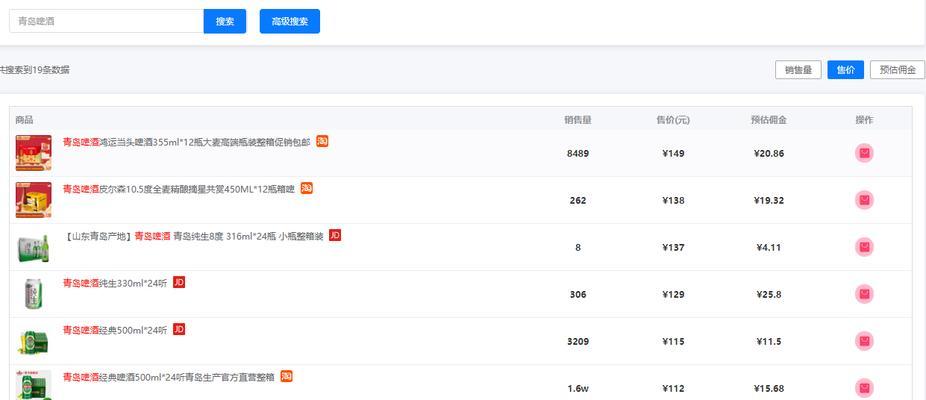
Task: Open 高级搜索 advanced search
Action: pos(290,21)
